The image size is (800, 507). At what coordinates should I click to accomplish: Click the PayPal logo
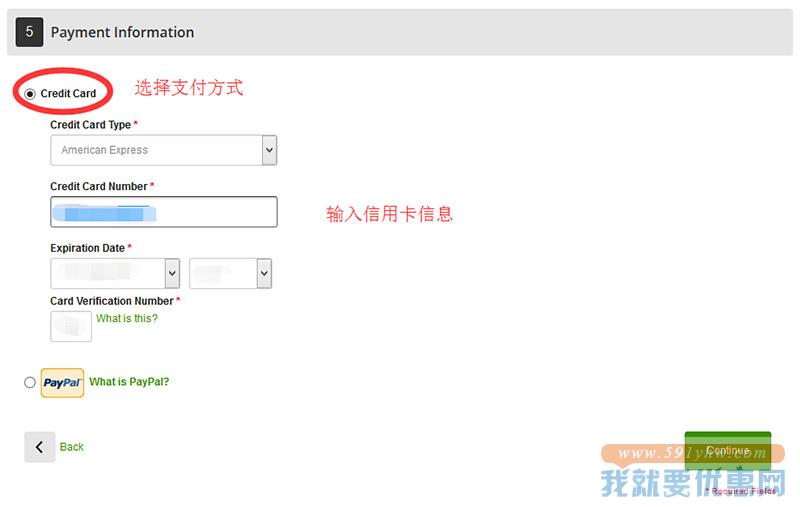point(62,383)
